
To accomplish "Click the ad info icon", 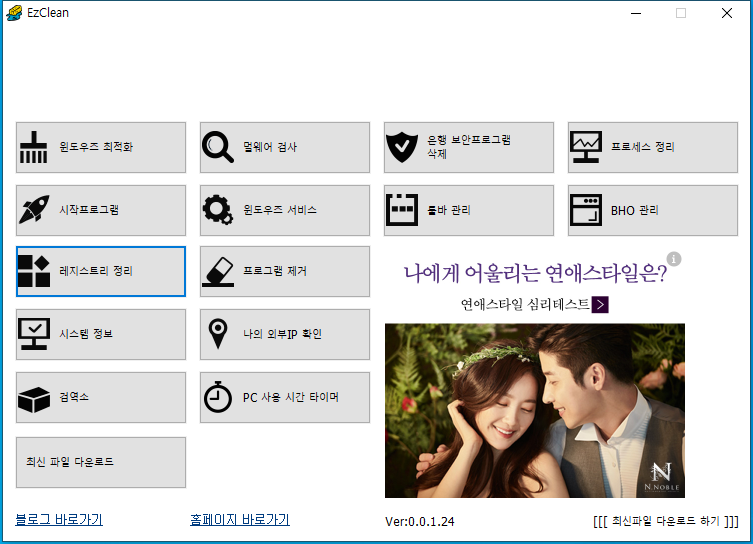I will (674, 259).
